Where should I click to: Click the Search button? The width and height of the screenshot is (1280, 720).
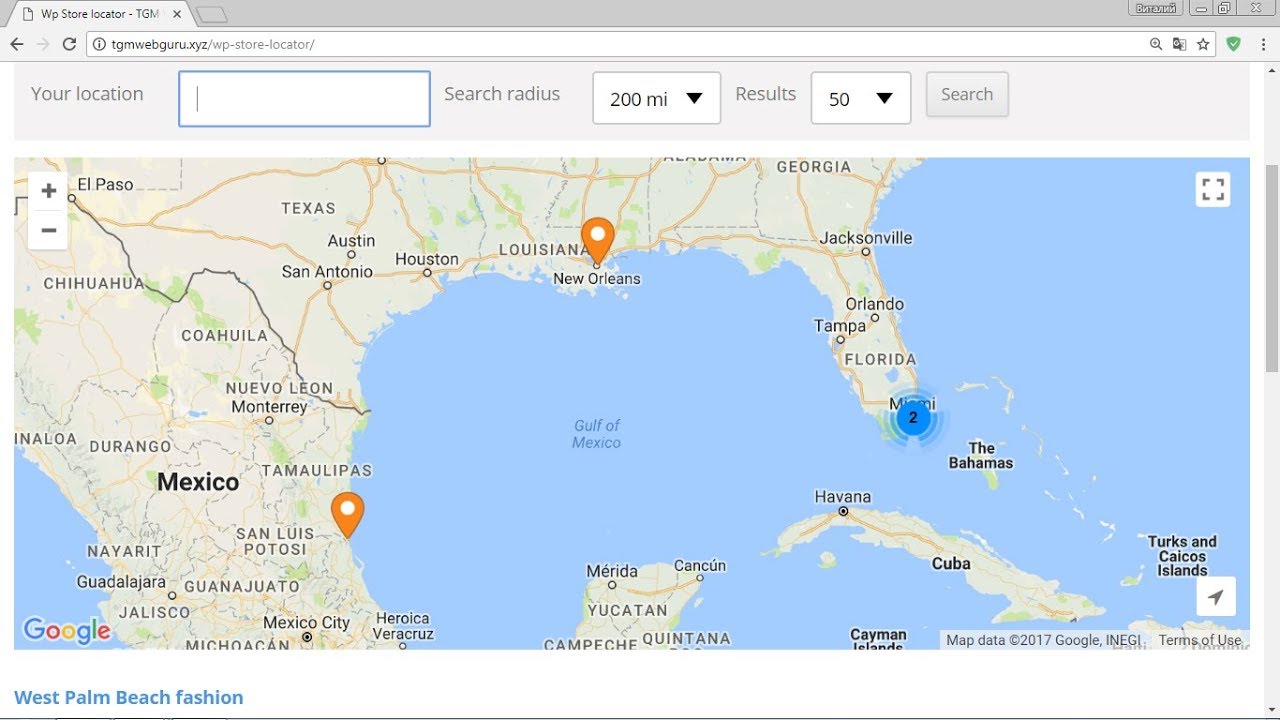(x=967, y=94)
